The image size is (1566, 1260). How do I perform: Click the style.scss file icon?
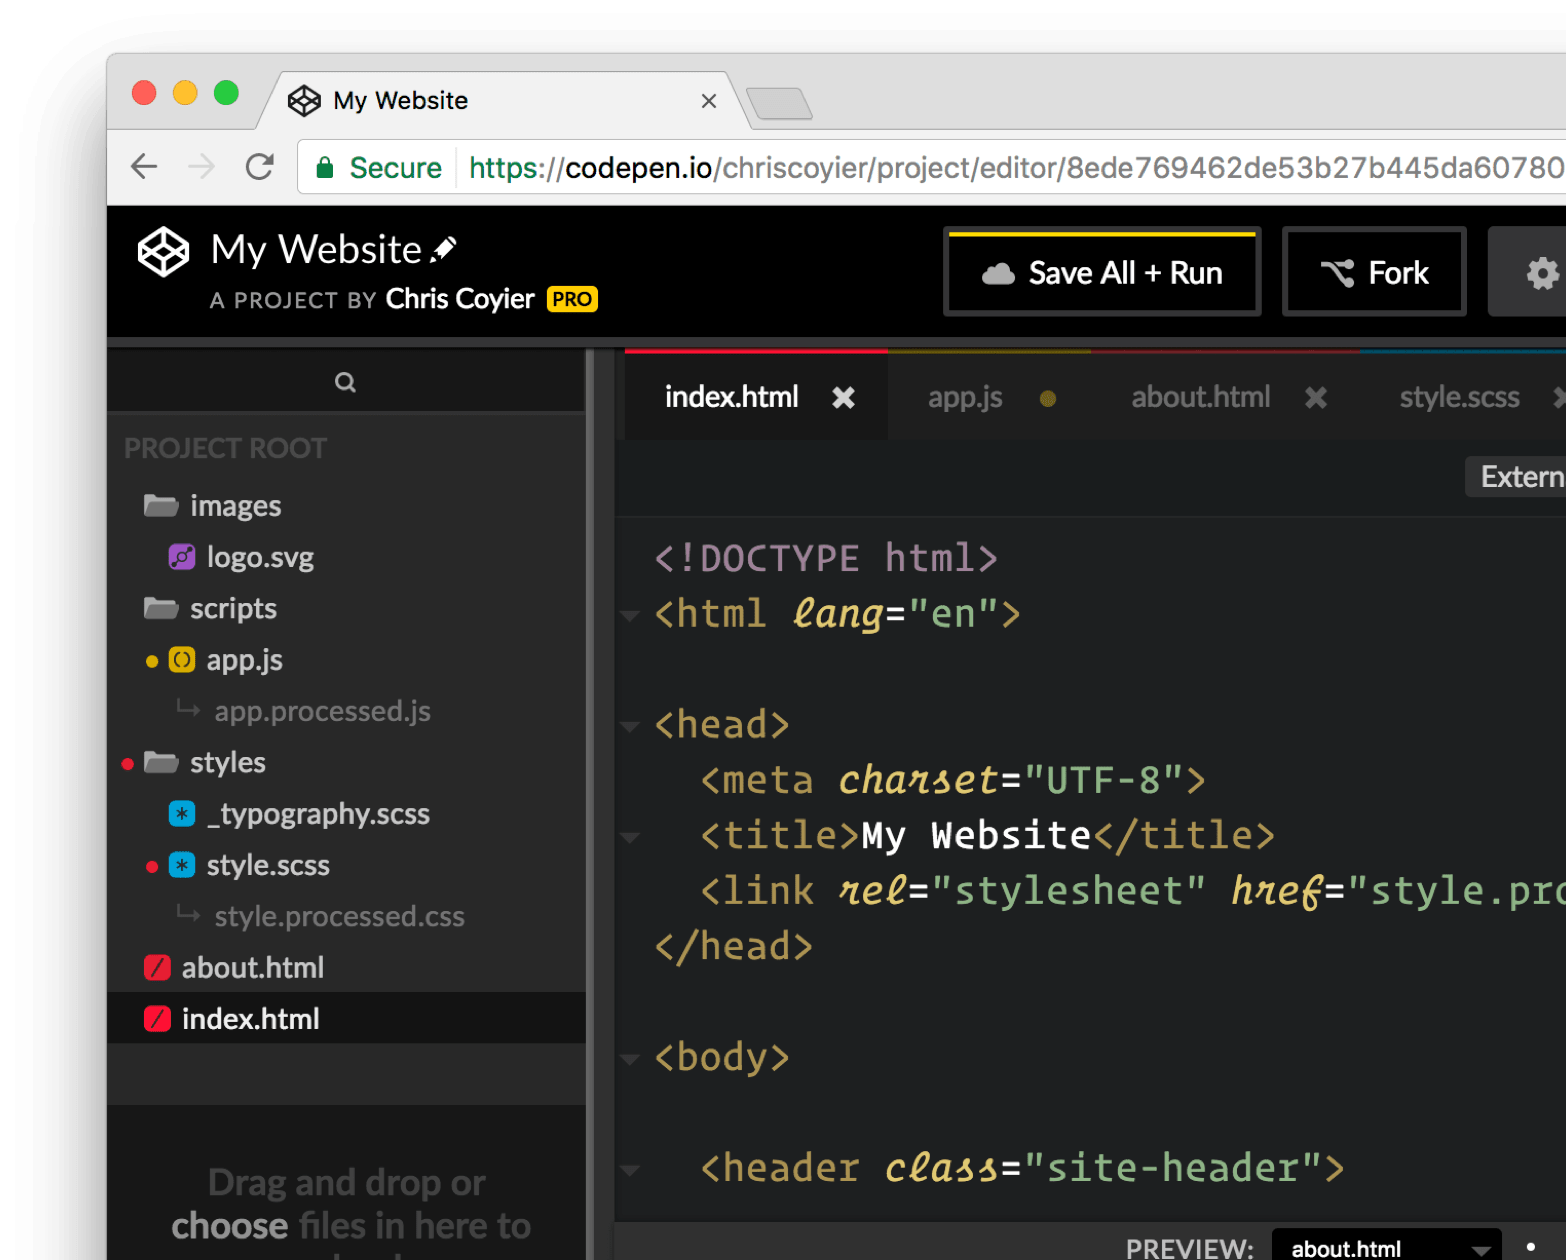(182, 865)
